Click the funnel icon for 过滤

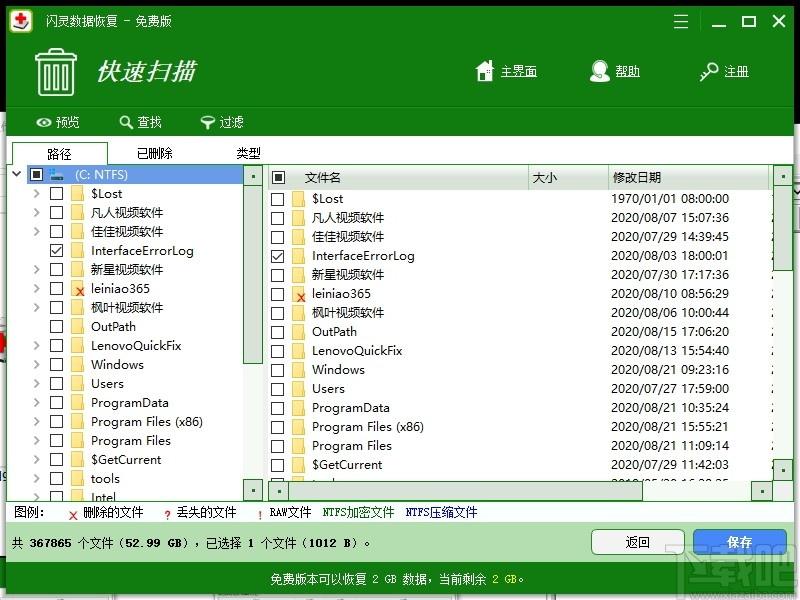[207, 122]
